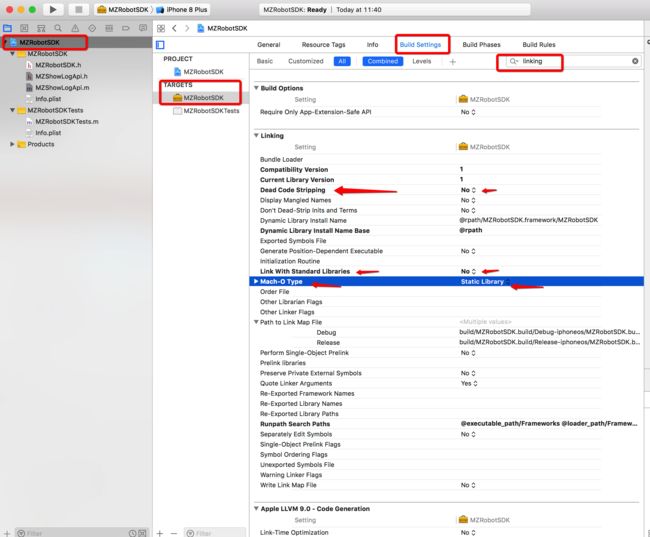
Task: Open the Report navigator
Action: (x=143, y=28)
